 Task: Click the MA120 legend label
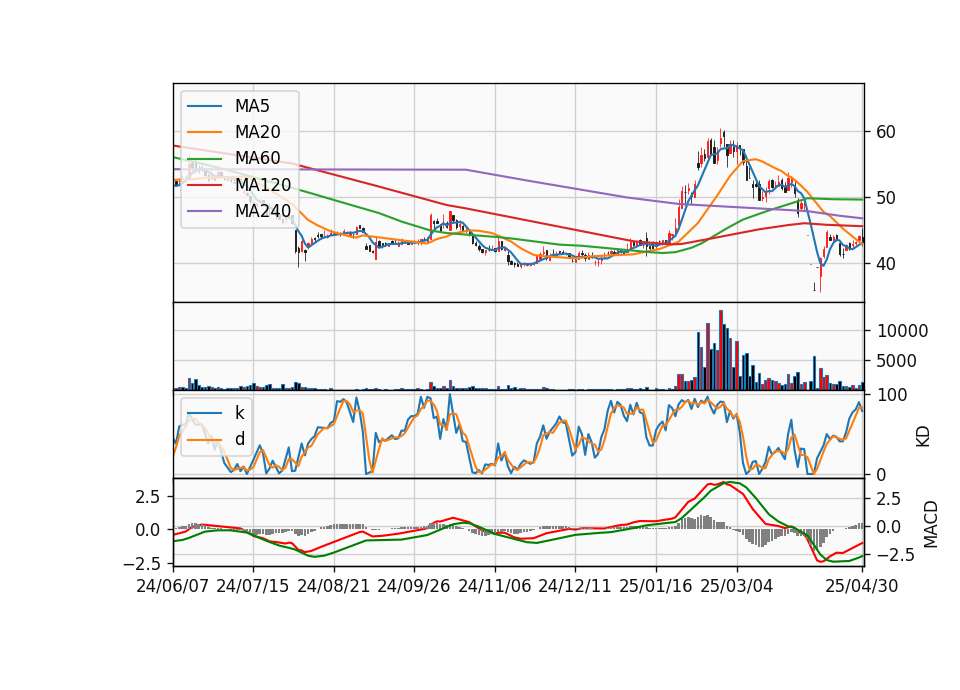tap(263, 184)
